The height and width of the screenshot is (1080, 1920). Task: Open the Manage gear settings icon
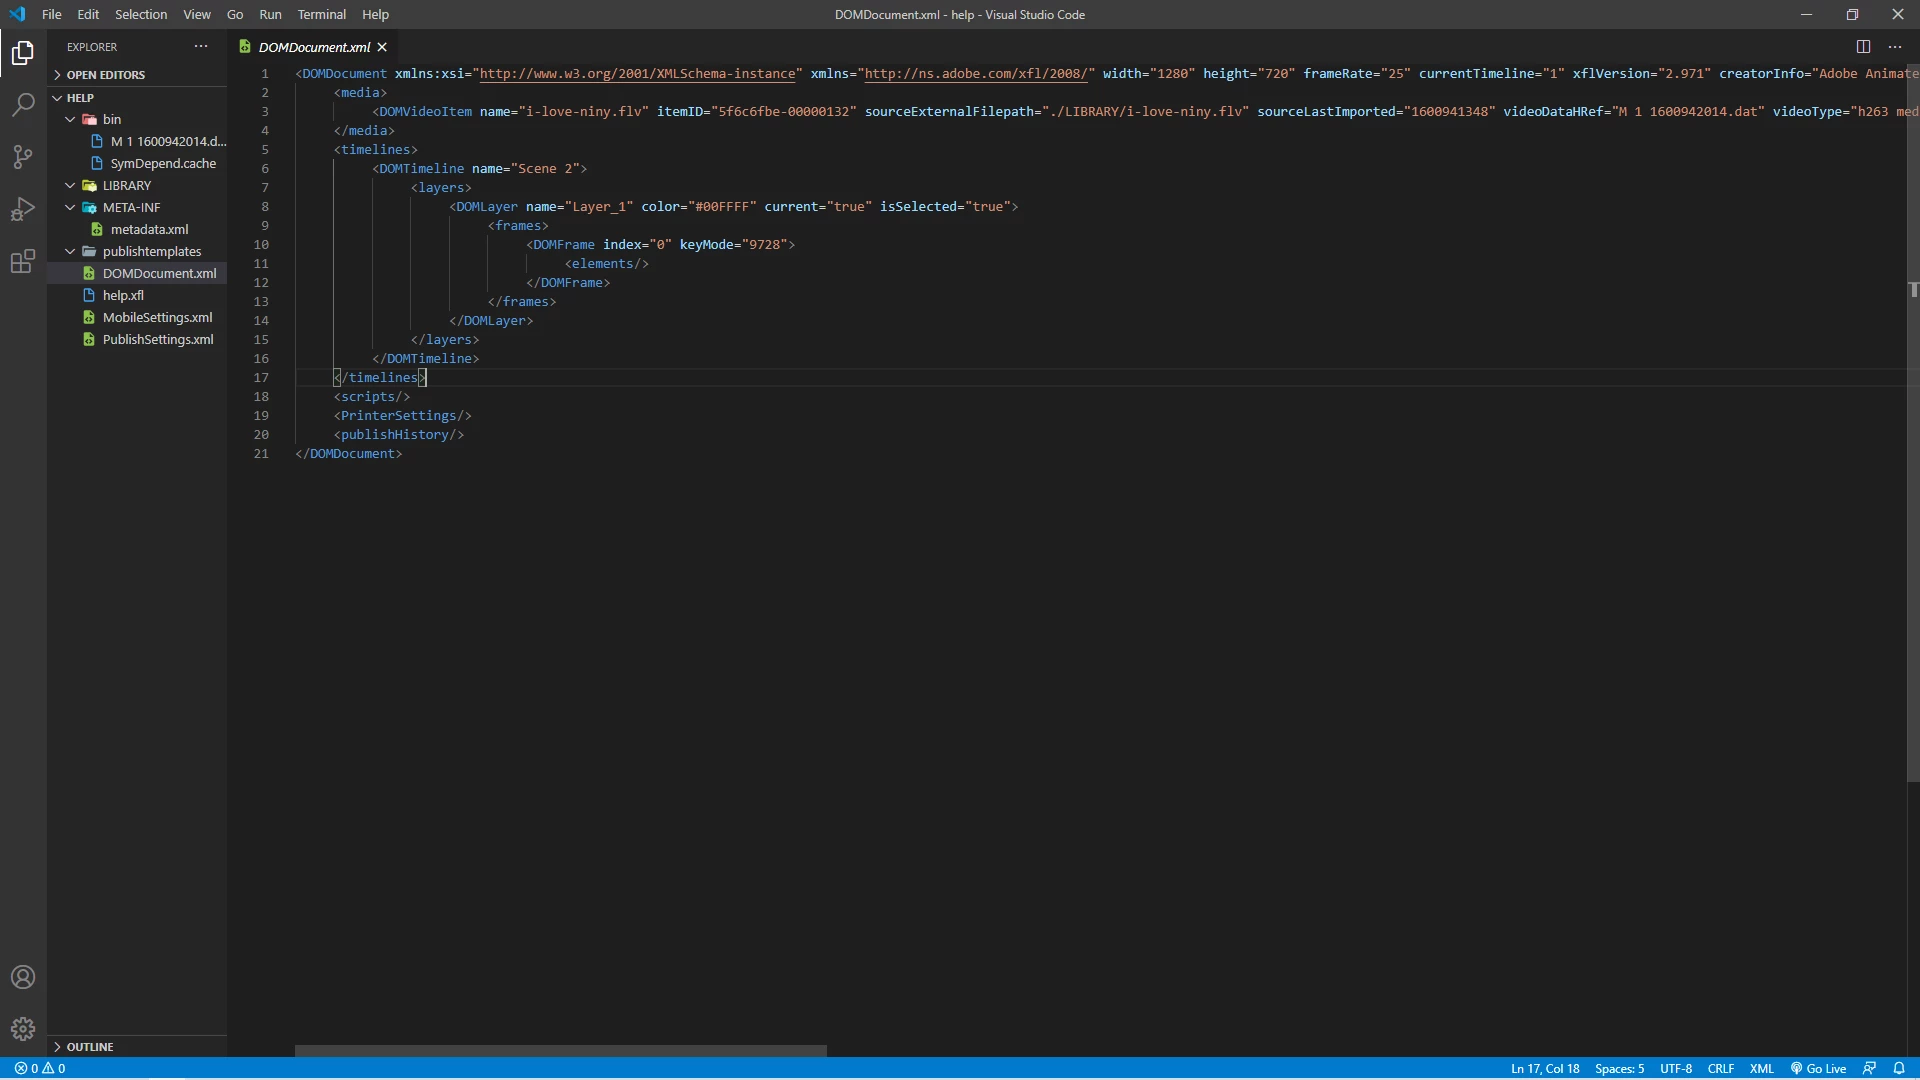[23, 1029]
